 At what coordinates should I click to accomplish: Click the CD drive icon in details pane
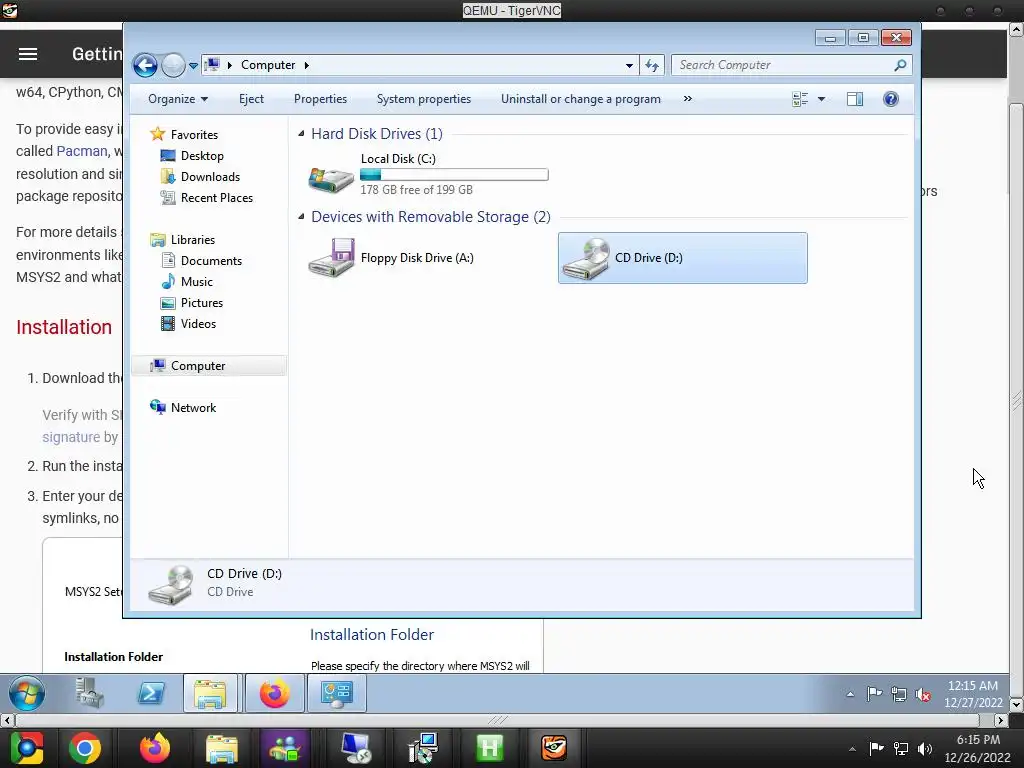(170, 584)
